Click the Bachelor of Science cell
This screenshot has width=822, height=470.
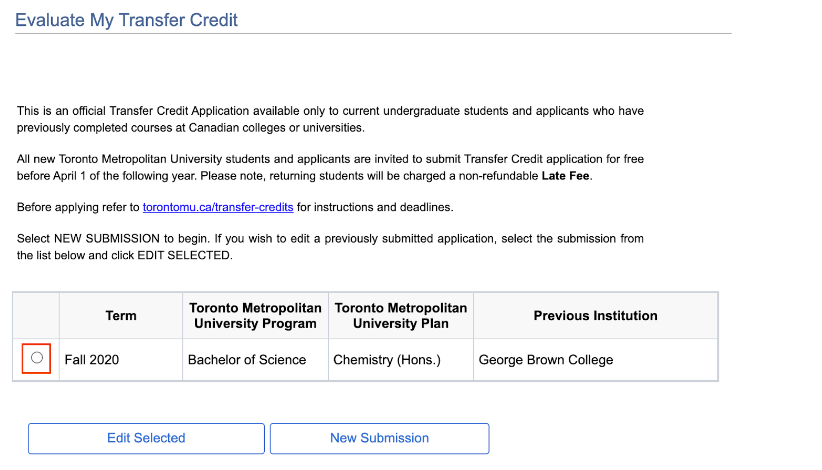click(247, 360)
